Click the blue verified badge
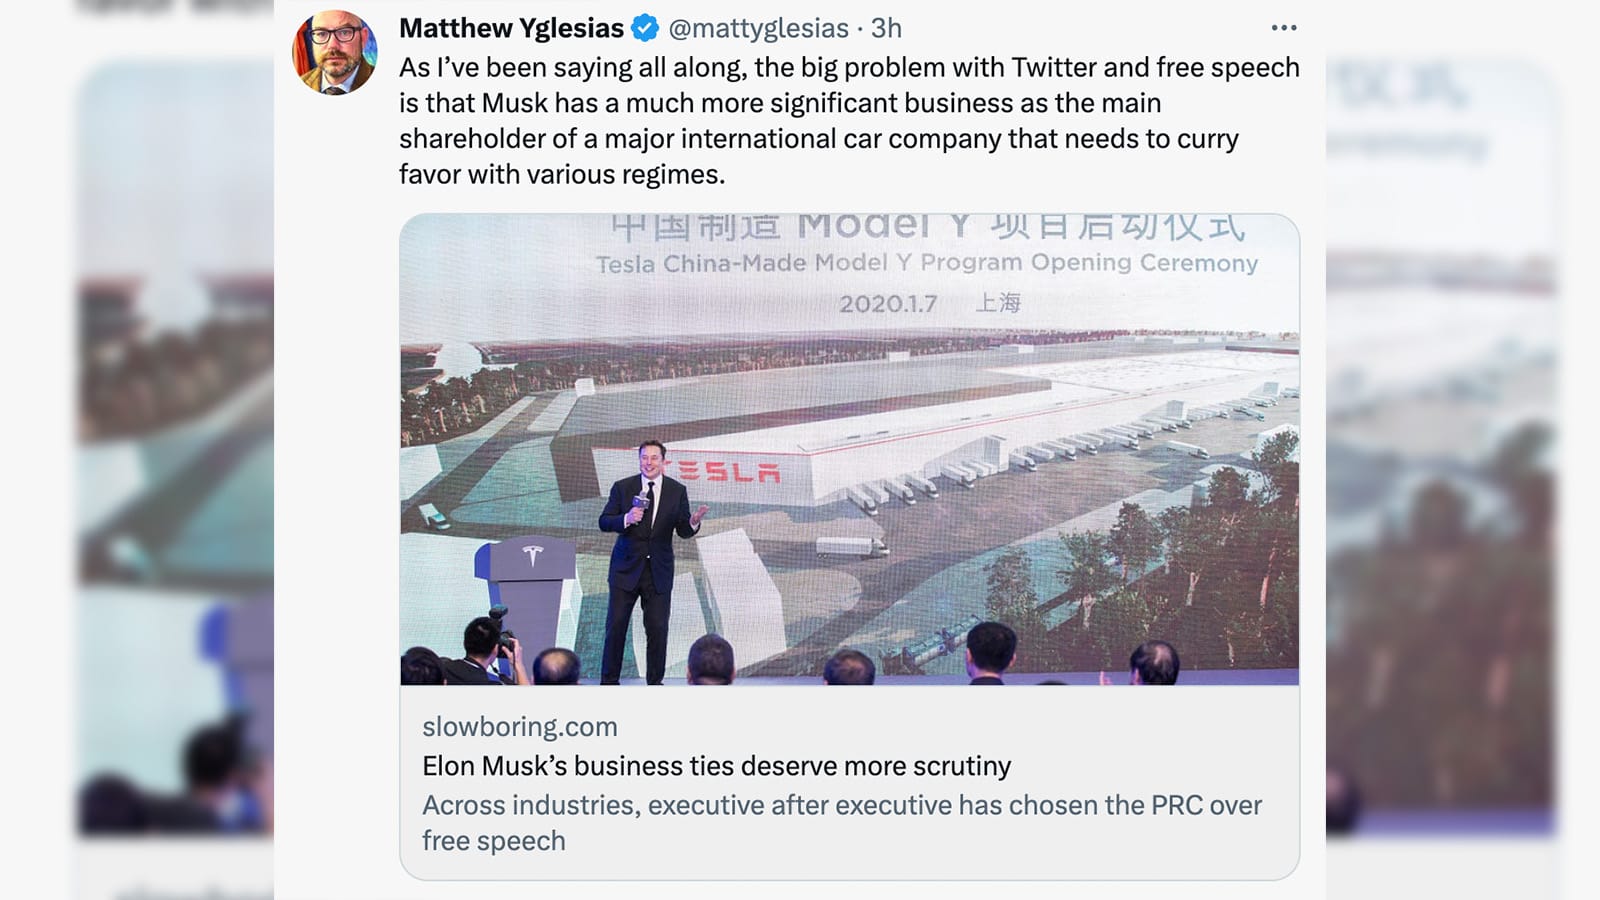This screenshot has height=900, width=1600. [645, 28]
